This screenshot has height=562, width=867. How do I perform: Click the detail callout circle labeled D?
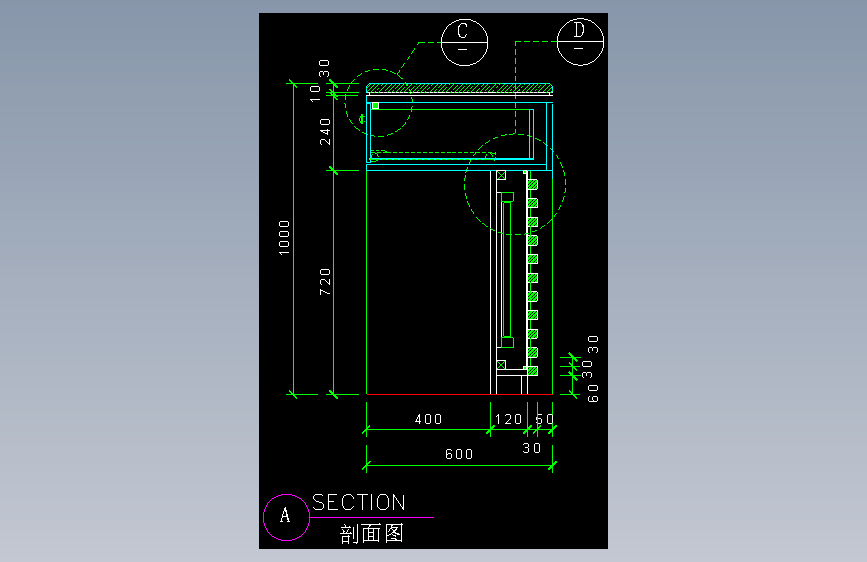pyautogui.click(x=580, y=41)
